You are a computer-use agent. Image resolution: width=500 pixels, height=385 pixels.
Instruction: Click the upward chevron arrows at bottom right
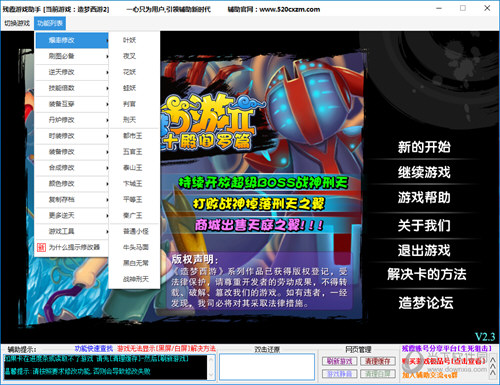492,367
